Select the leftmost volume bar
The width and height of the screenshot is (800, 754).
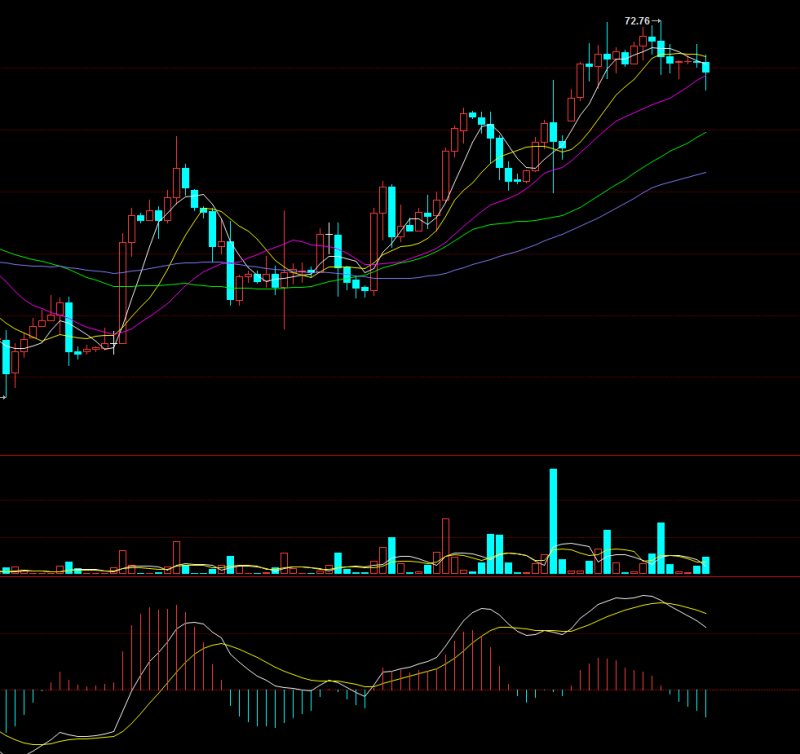(x=6, y=570)
